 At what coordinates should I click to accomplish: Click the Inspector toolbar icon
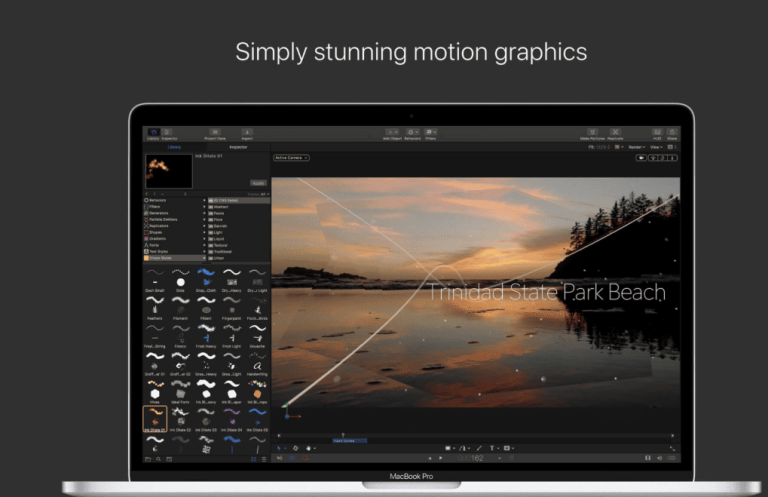click(167, 132)
